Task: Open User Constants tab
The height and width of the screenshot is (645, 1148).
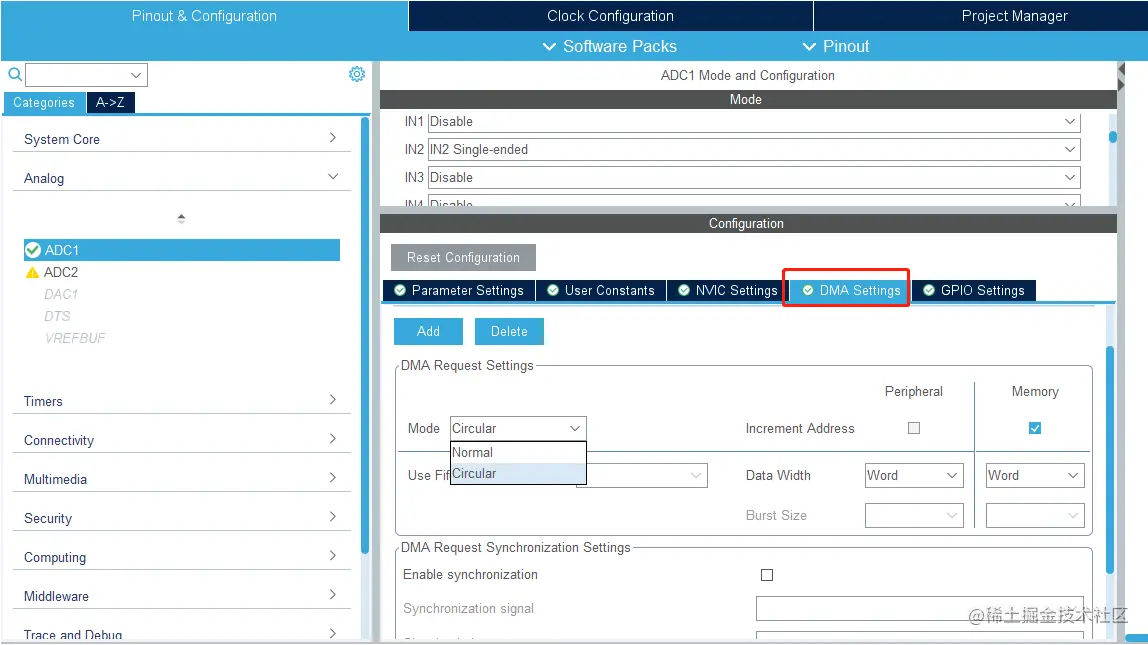Action: tap(601, 291)
